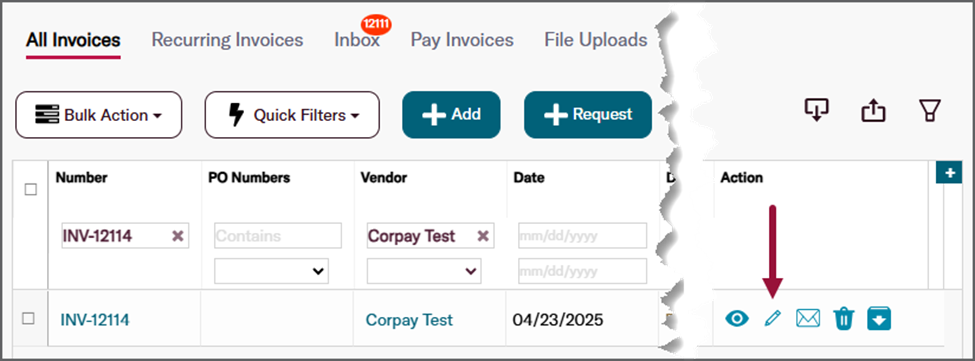The image size is (975, 361).
Task: Expand the Vendor filter select
Action: click(x=424, y=271)
